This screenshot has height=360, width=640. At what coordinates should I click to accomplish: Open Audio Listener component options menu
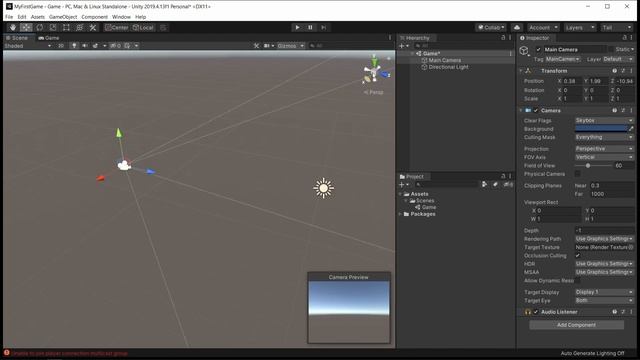click(x=631, y=311)
